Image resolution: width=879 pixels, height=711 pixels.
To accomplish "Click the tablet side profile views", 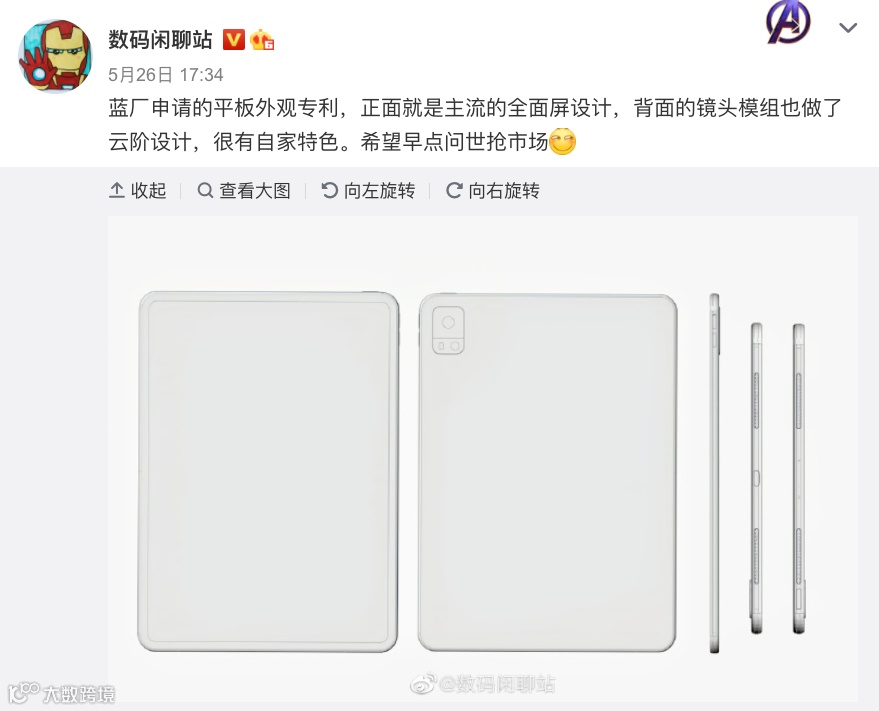I will [757, 473].
